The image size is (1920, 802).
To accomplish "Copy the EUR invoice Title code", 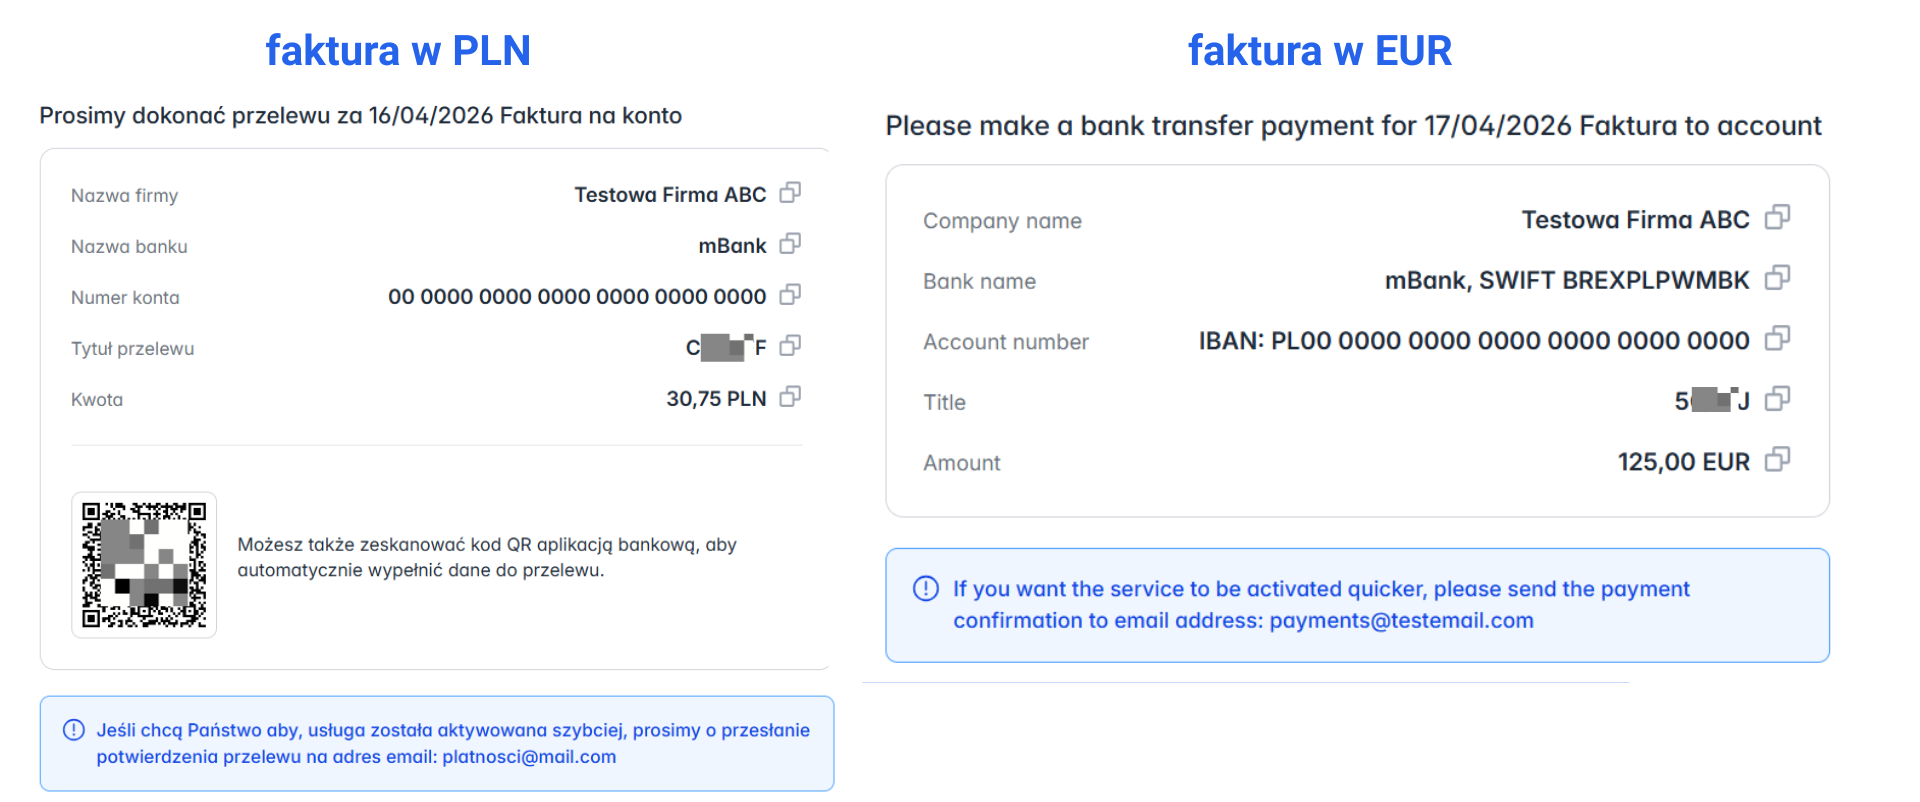I will point(1777,399).
